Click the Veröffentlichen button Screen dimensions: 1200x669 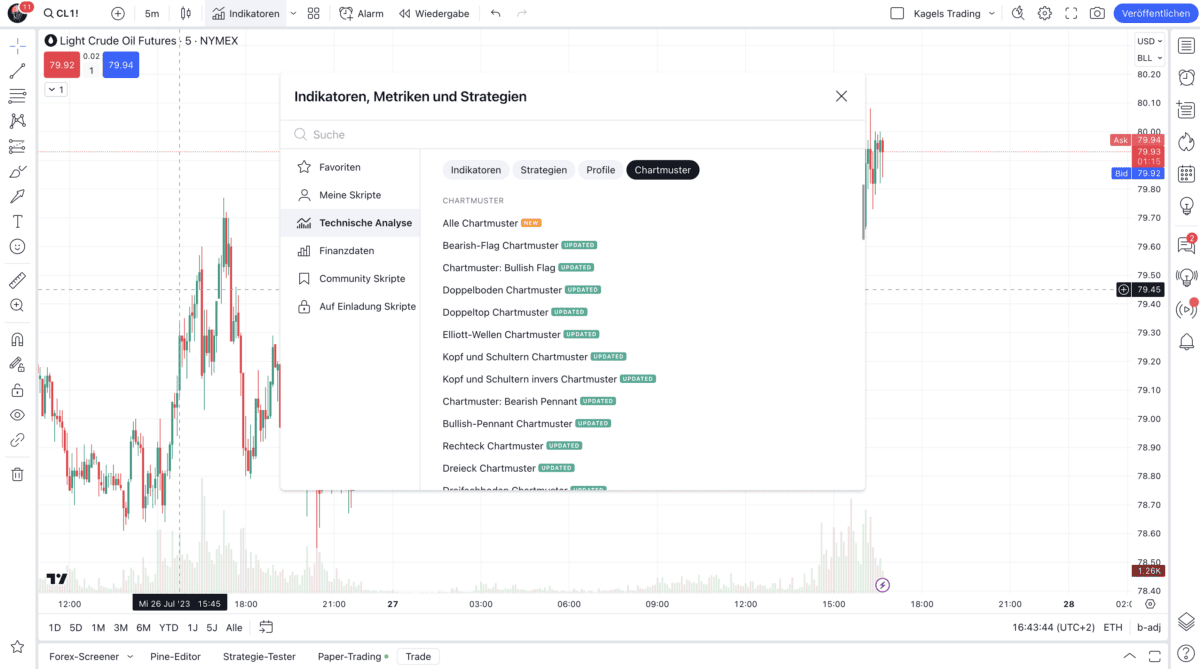tap(1155, 13)
